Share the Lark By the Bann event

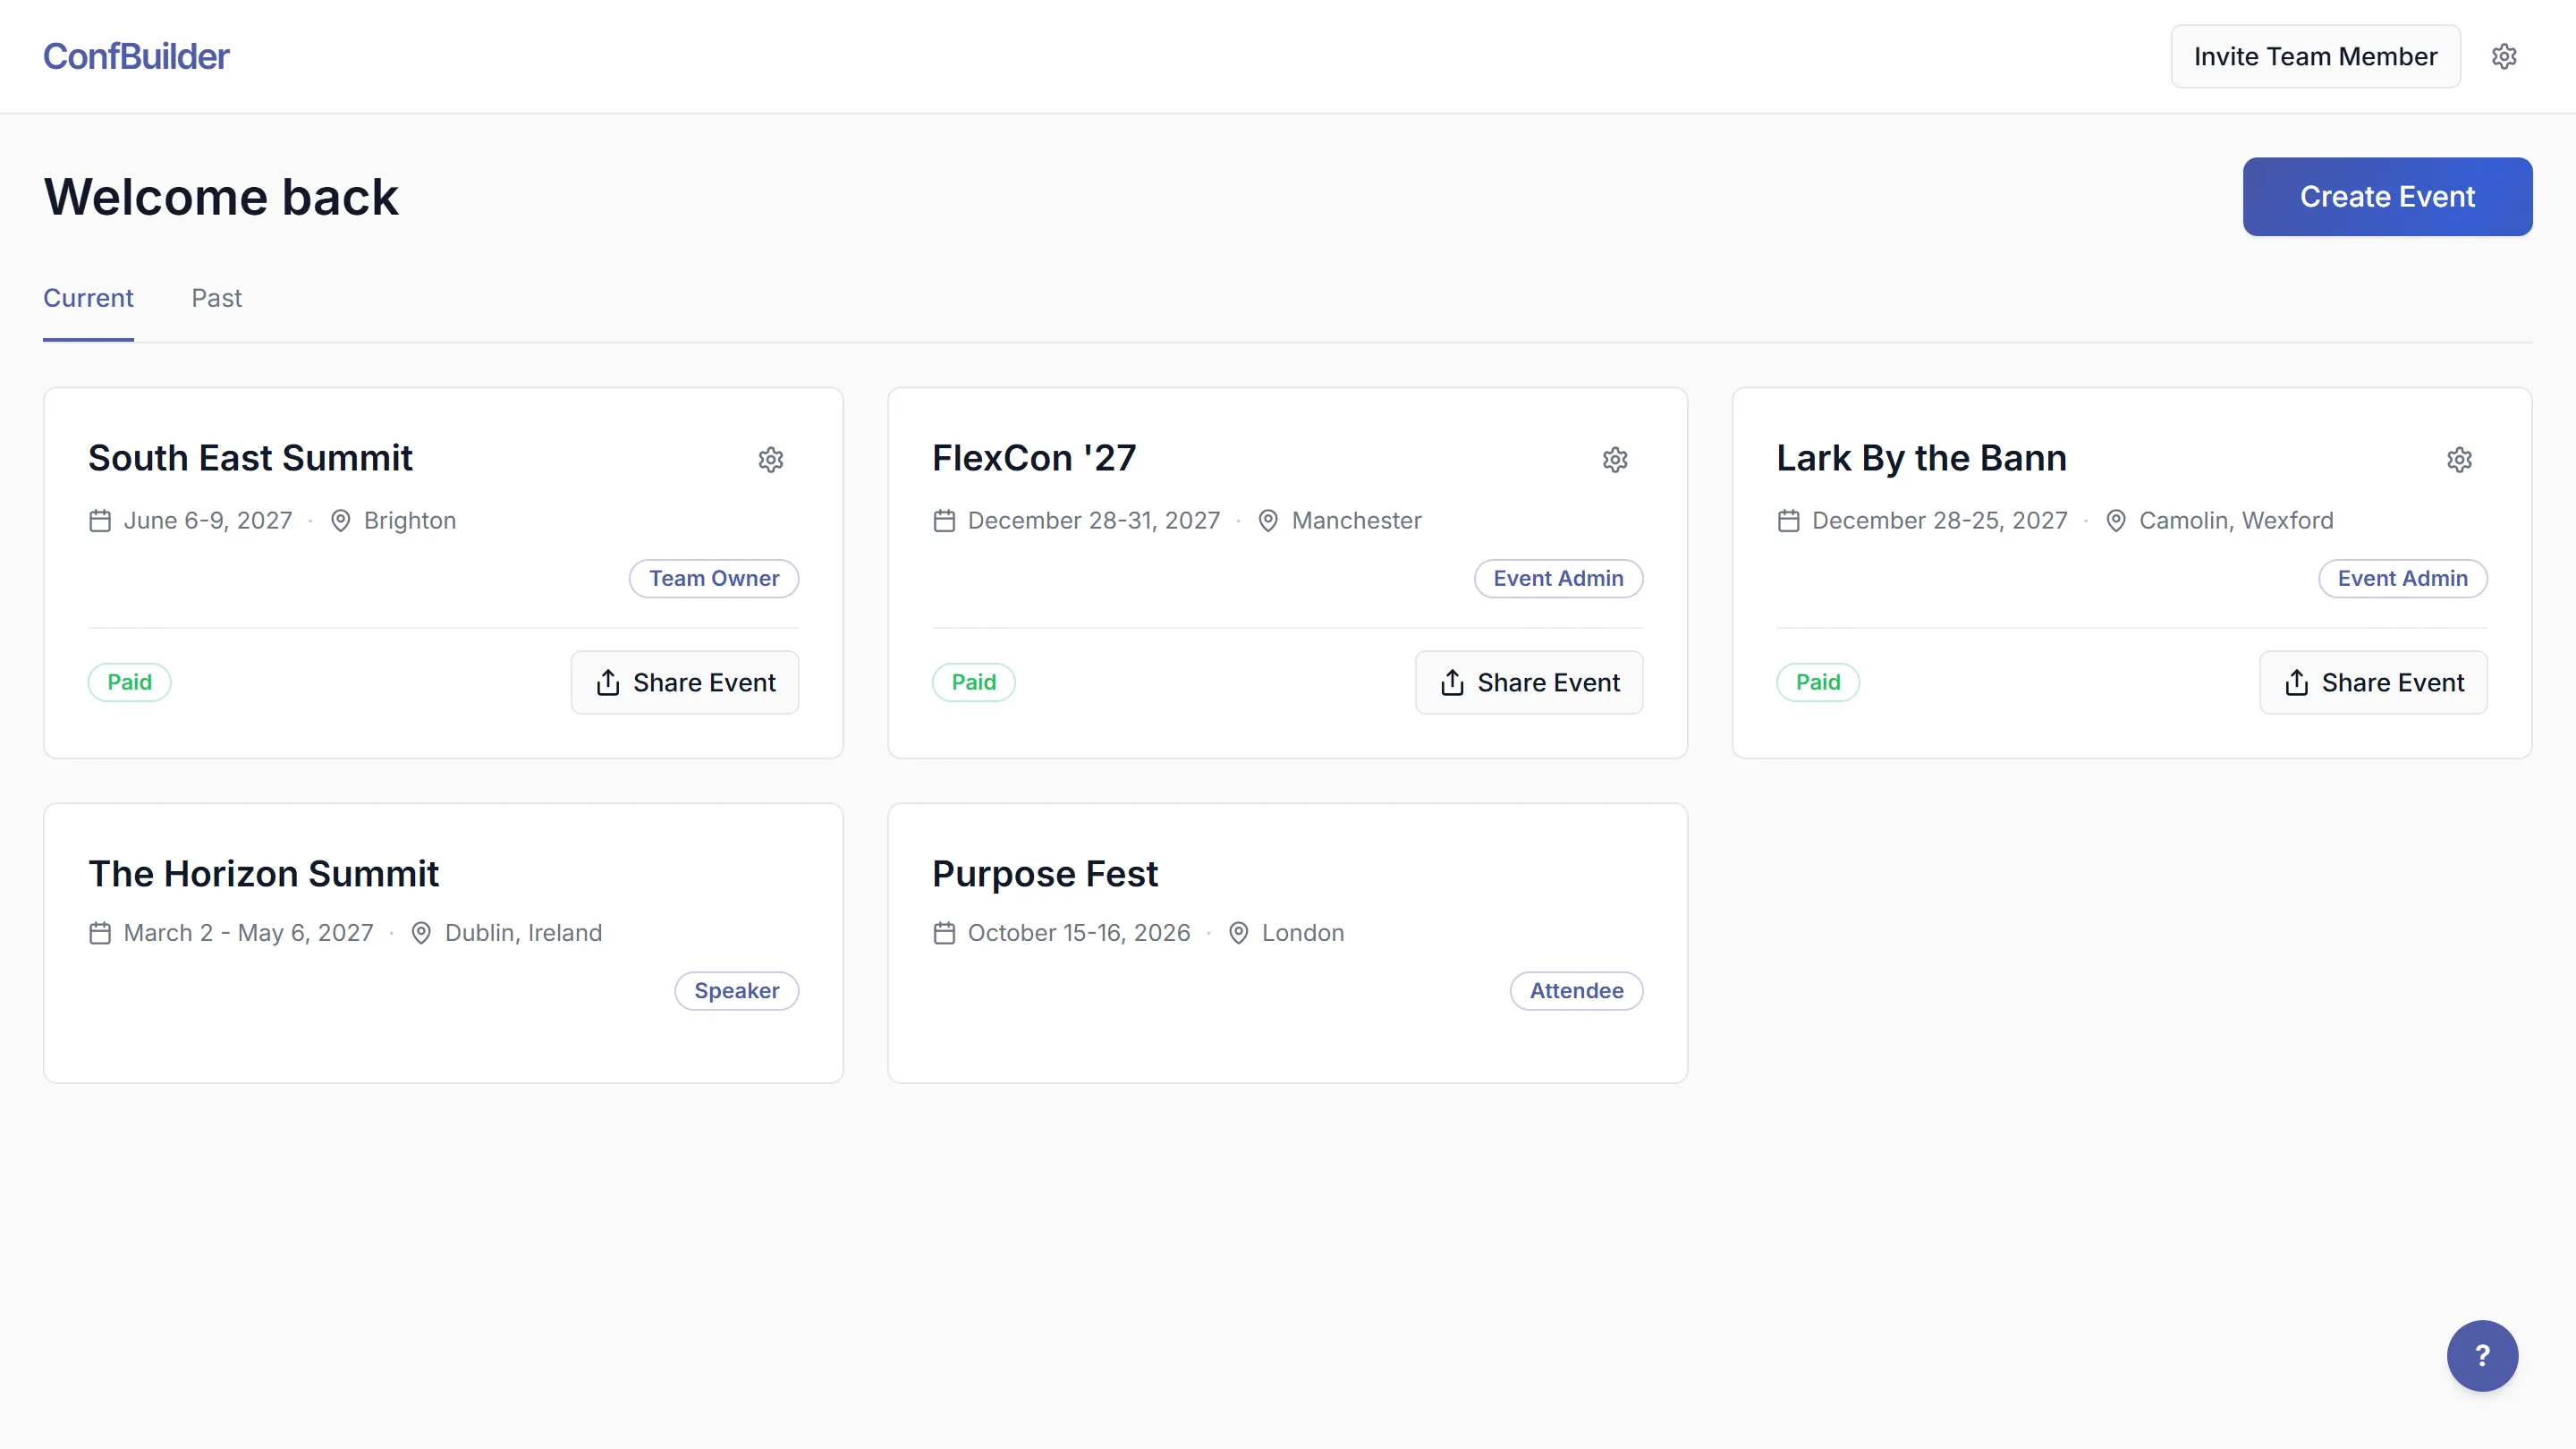click(2373, 682)
